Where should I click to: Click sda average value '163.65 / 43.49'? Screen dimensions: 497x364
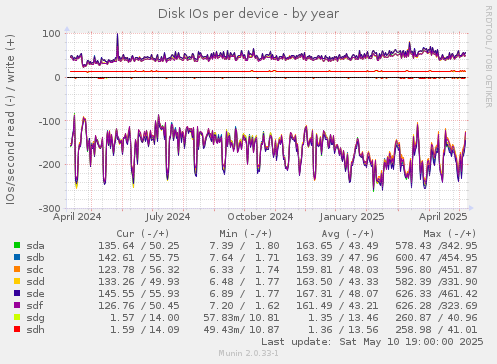coord(337,246)
